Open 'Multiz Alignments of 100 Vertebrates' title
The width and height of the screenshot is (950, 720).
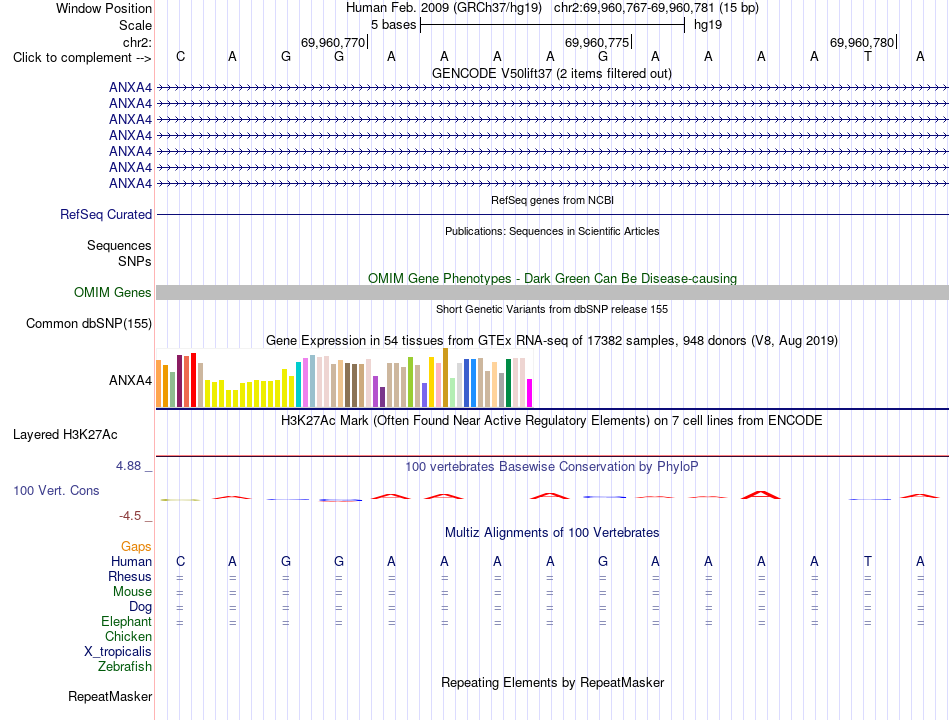(x=552, y=533)
